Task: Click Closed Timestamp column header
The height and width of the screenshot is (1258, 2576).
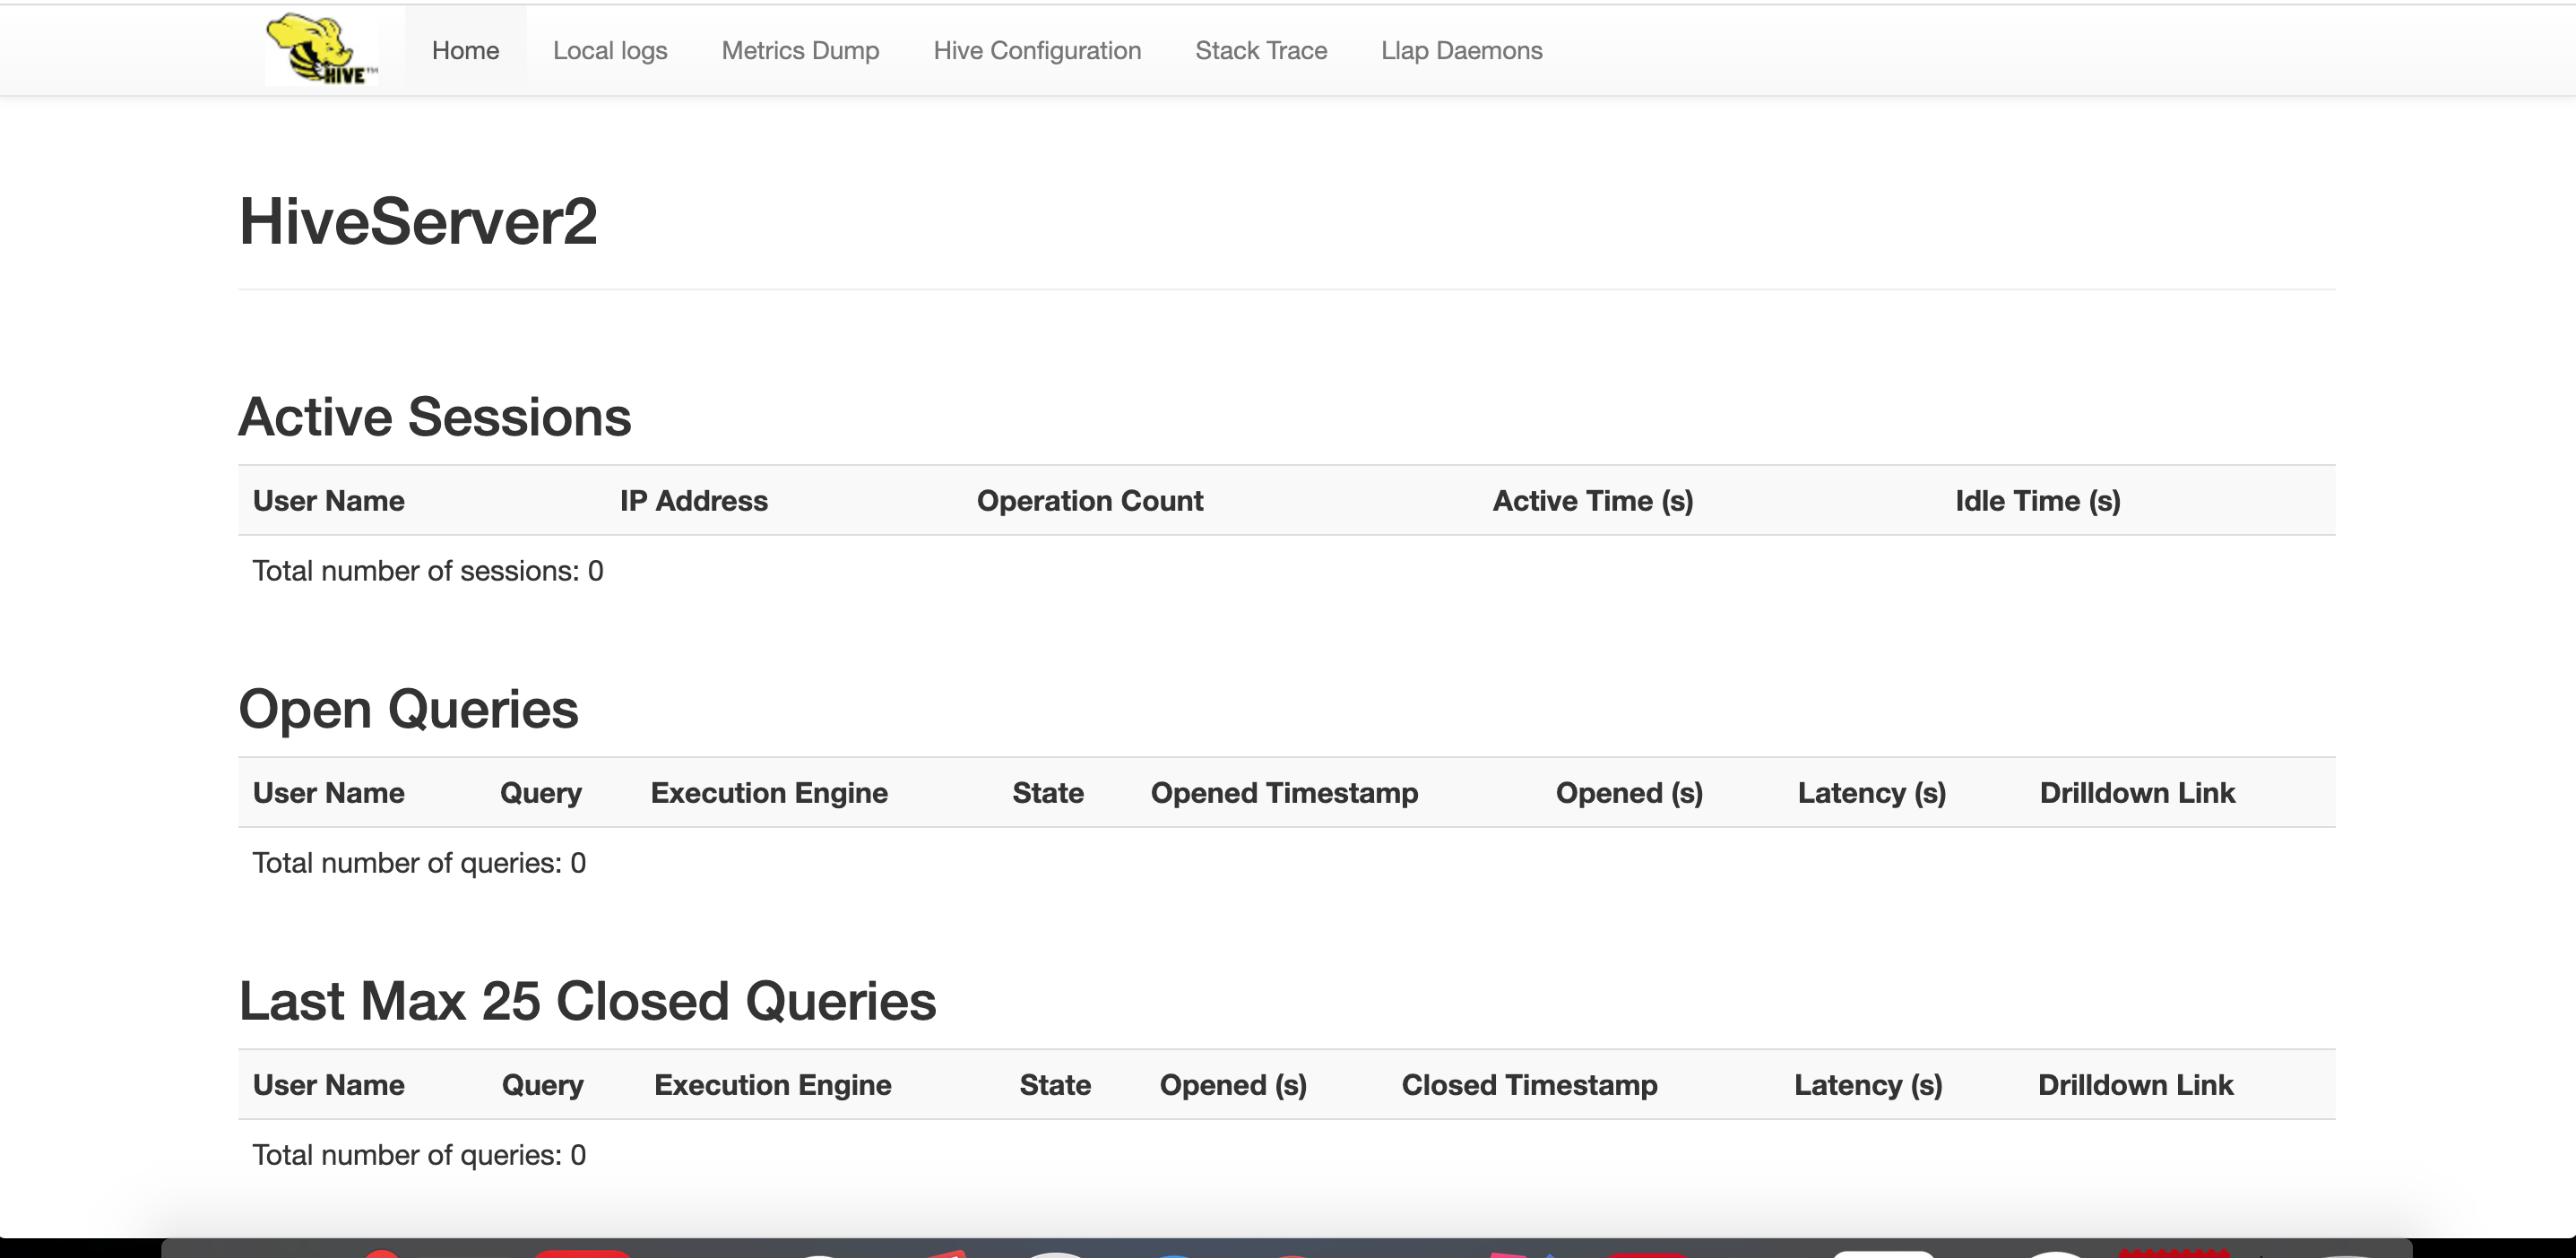Action: point(1529,1085)
